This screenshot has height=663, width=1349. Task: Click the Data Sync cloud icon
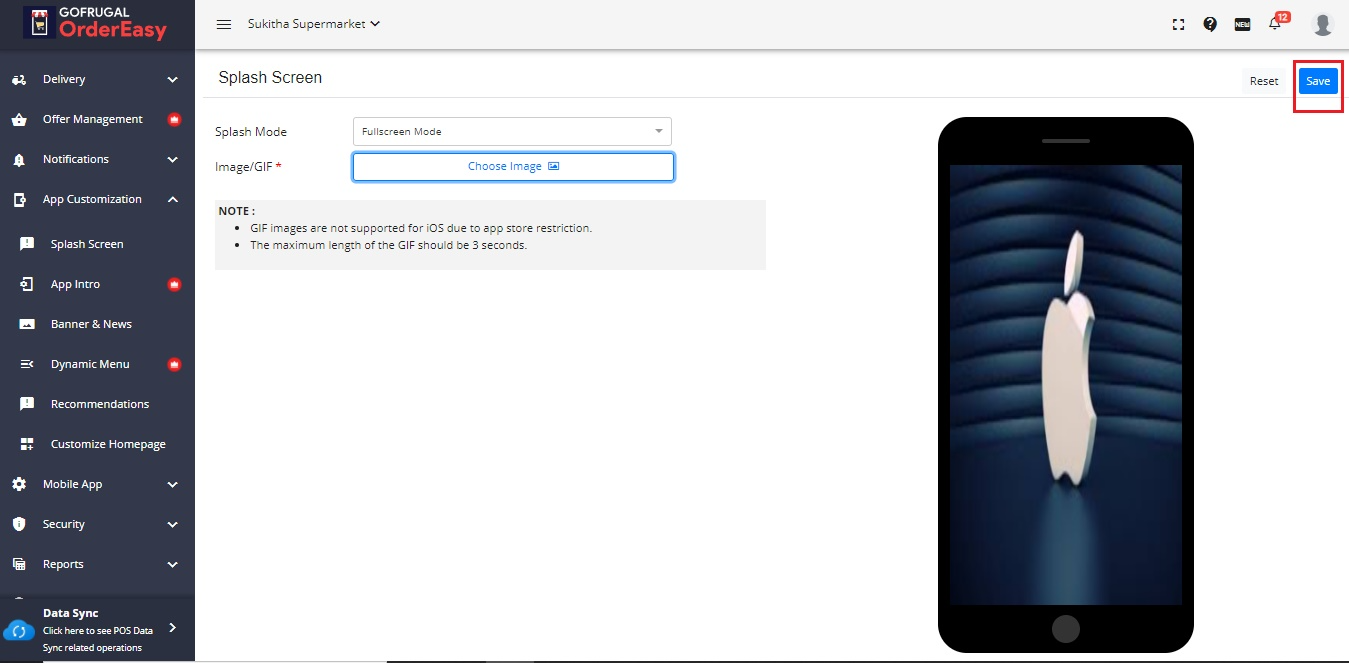19,631
